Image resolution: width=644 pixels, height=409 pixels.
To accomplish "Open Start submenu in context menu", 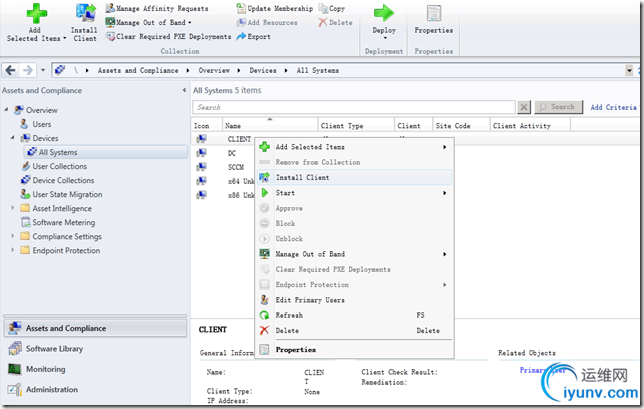I will 354,193.
